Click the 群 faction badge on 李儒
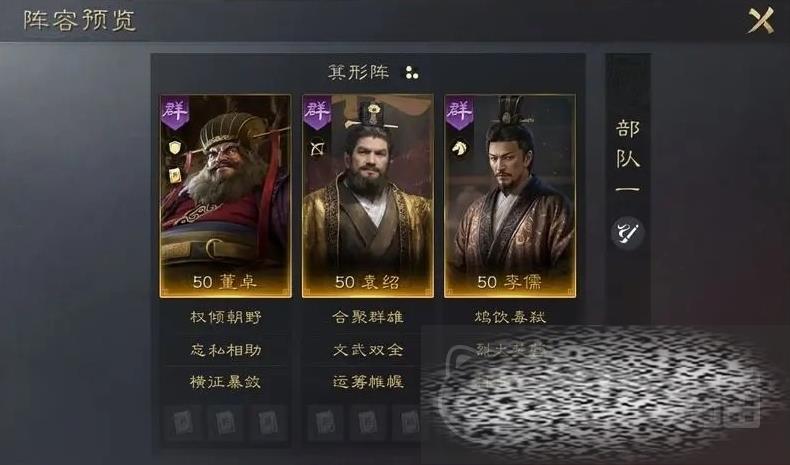 tap(459, 113)
